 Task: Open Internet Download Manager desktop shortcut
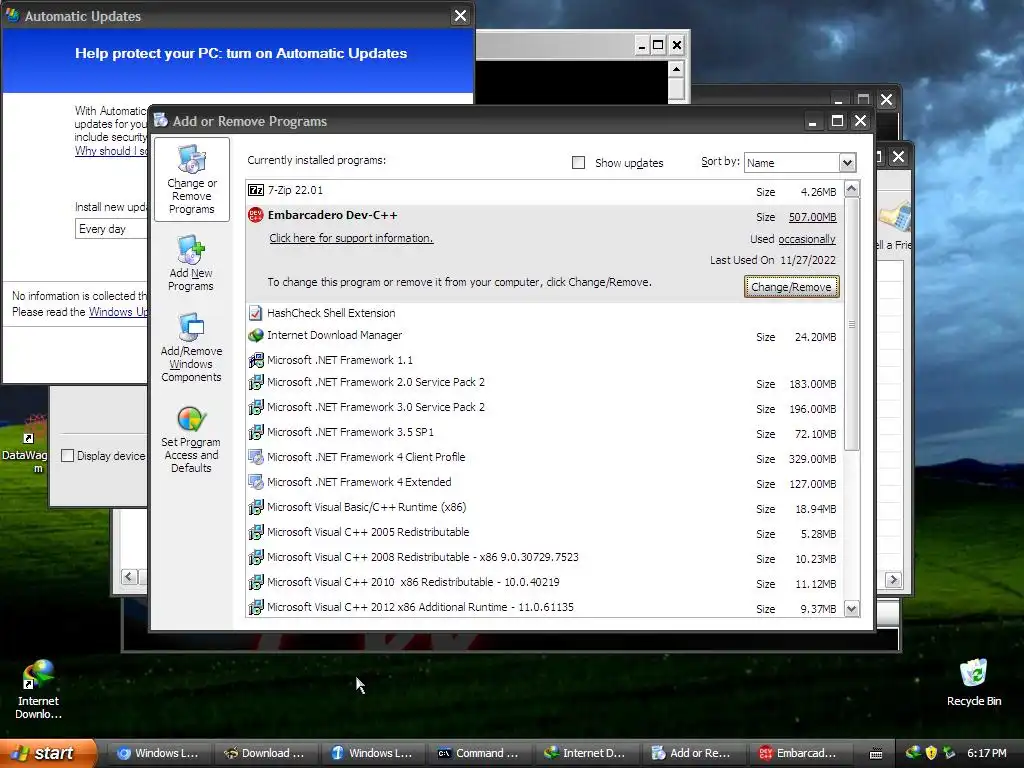(38, 689)
